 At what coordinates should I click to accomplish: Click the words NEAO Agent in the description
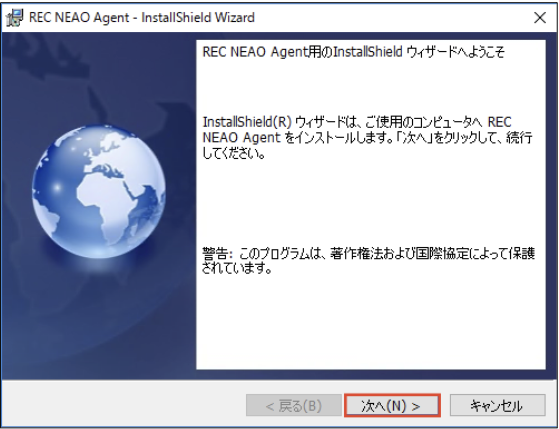242,138
